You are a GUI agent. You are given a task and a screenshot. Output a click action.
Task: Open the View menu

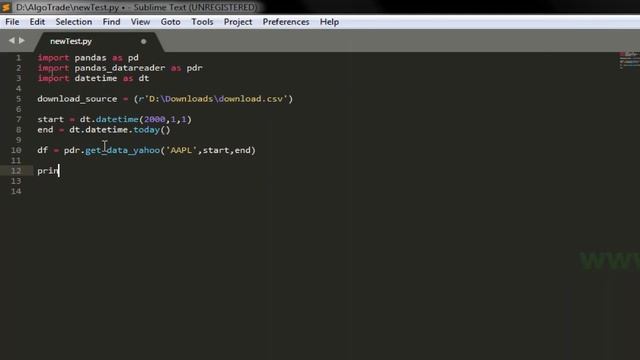pos(140,22)
